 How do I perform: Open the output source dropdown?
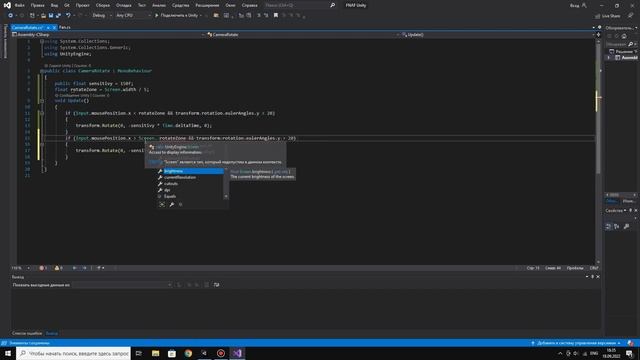coord(122,285)
